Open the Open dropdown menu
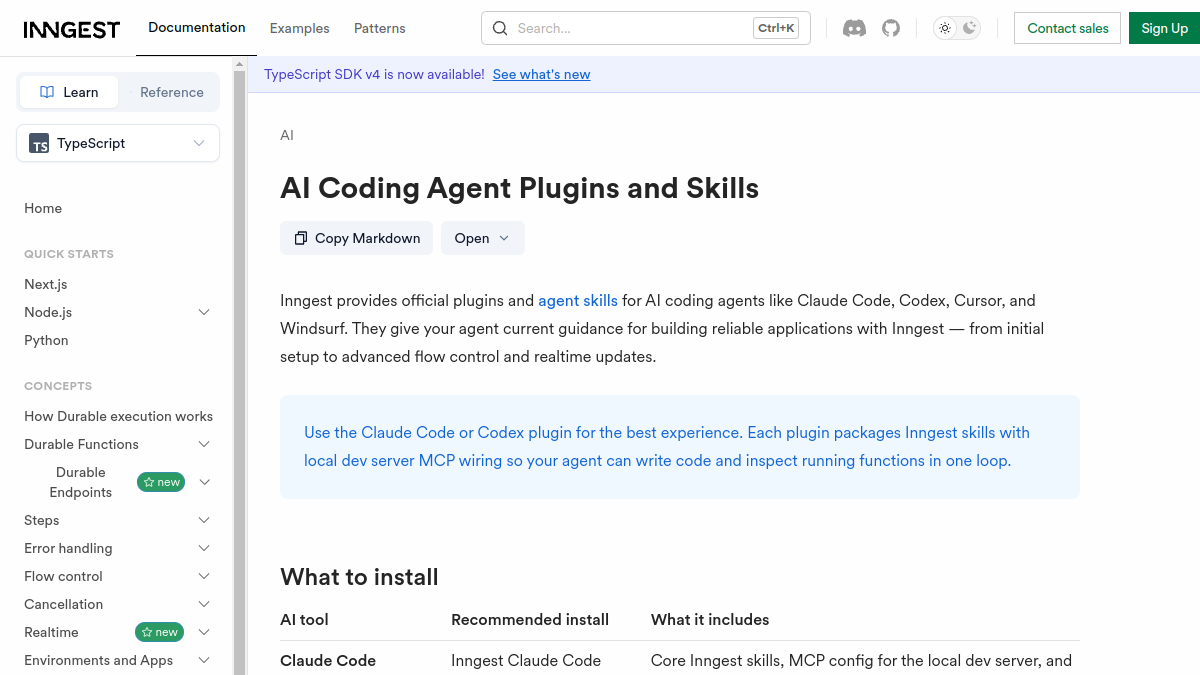1200x675 pixels. tap(482, 238)
